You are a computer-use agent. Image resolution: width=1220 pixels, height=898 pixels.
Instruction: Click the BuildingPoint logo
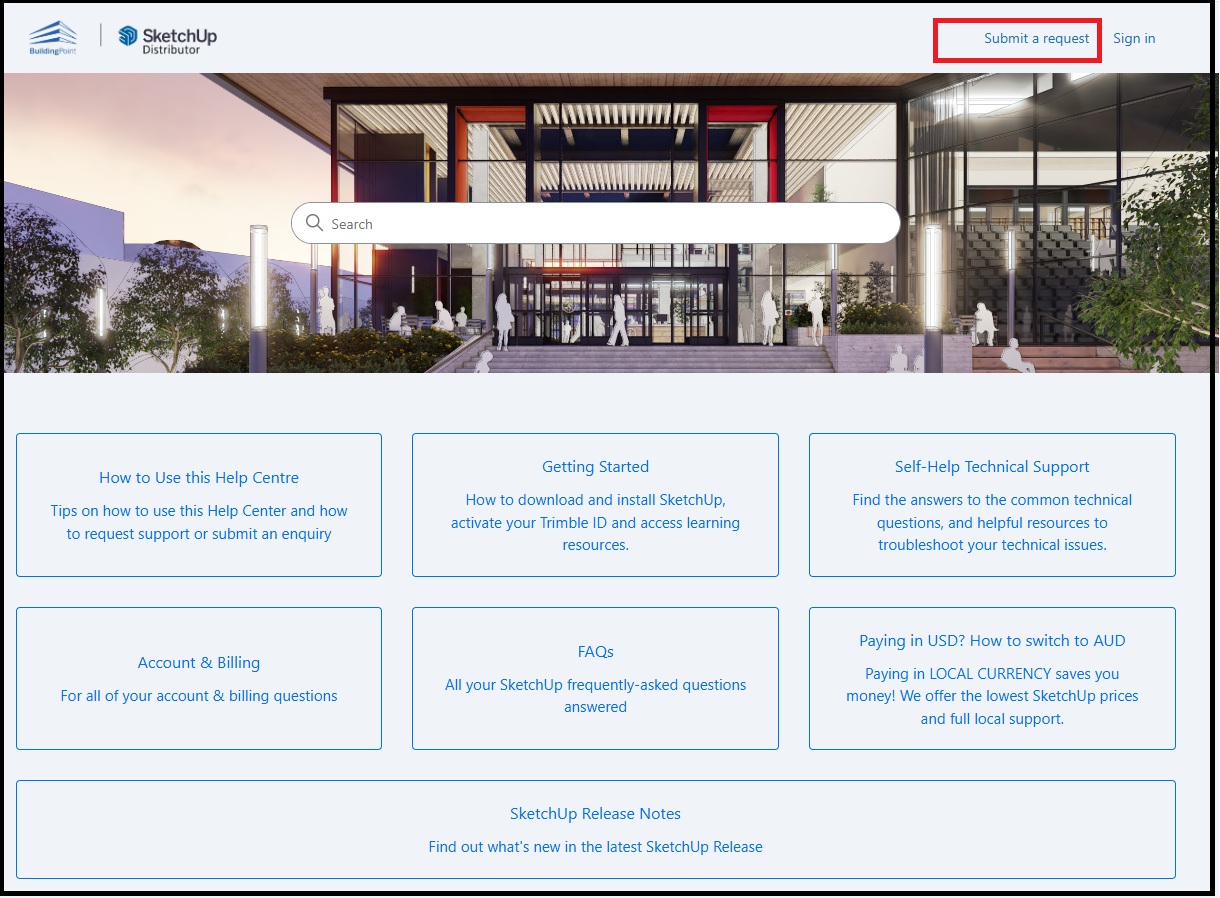pos(53,38)
